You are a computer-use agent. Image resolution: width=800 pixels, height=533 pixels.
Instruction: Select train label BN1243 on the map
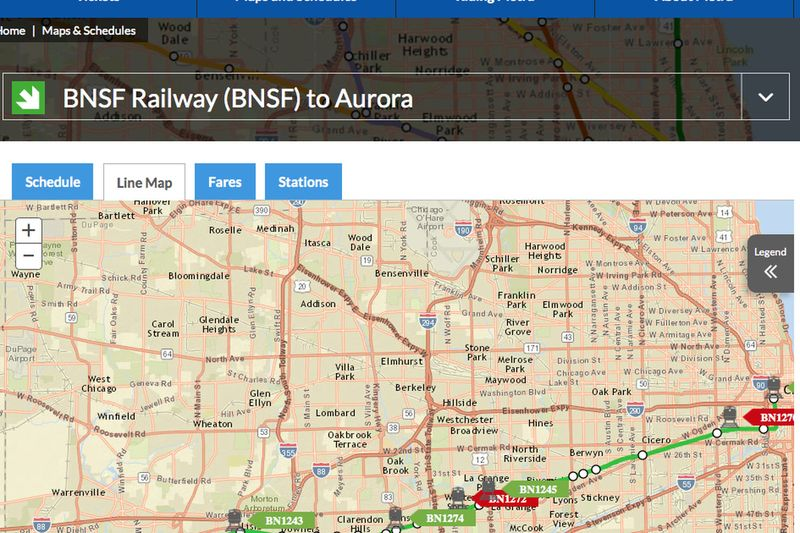[x=282, y=520]
